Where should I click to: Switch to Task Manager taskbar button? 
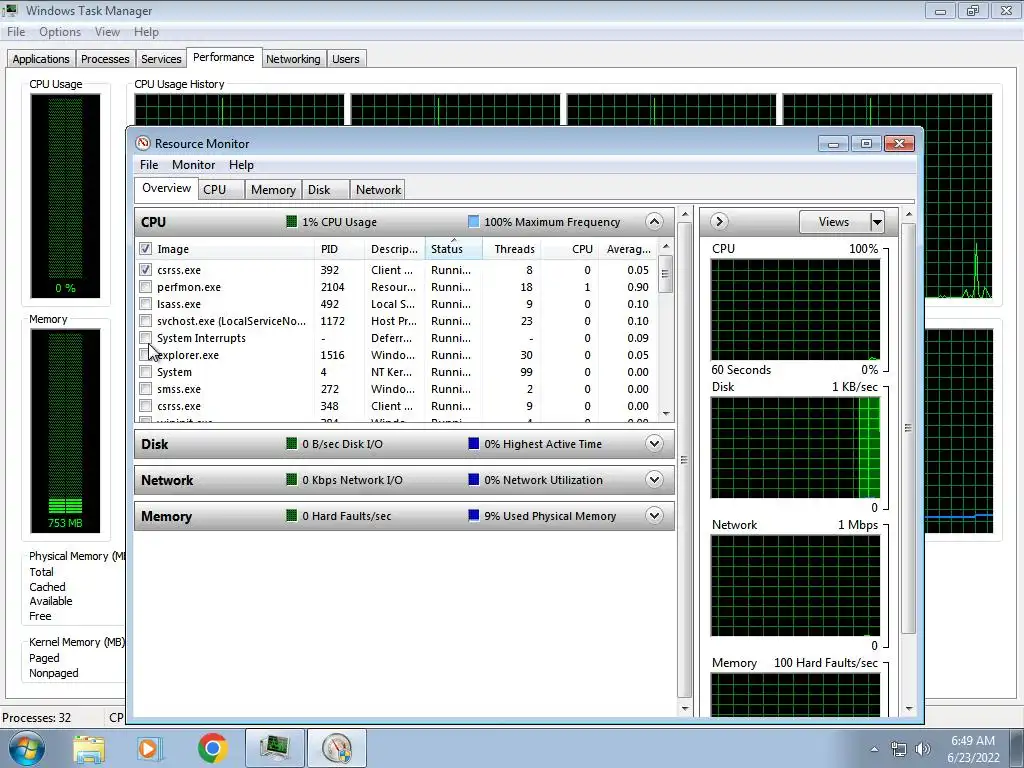275,748
